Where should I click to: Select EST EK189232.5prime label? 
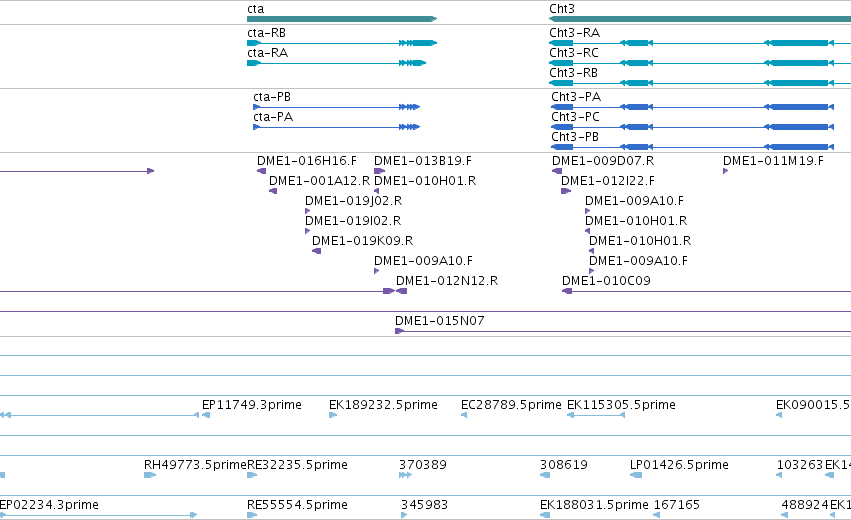click(383, 405)
